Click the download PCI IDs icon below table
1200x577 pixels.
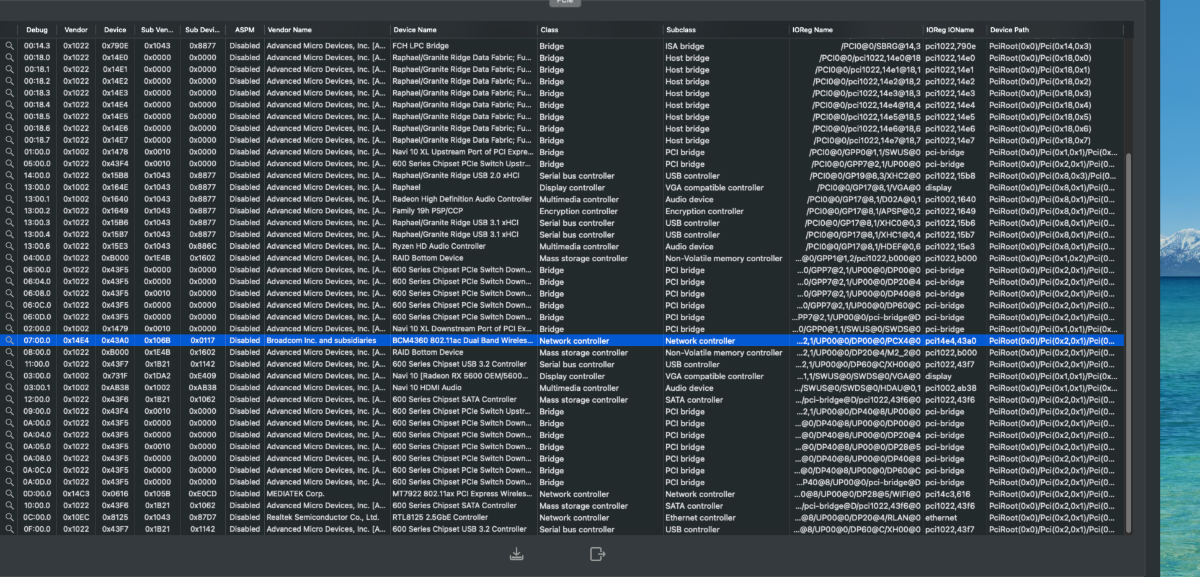pos(517,554)
